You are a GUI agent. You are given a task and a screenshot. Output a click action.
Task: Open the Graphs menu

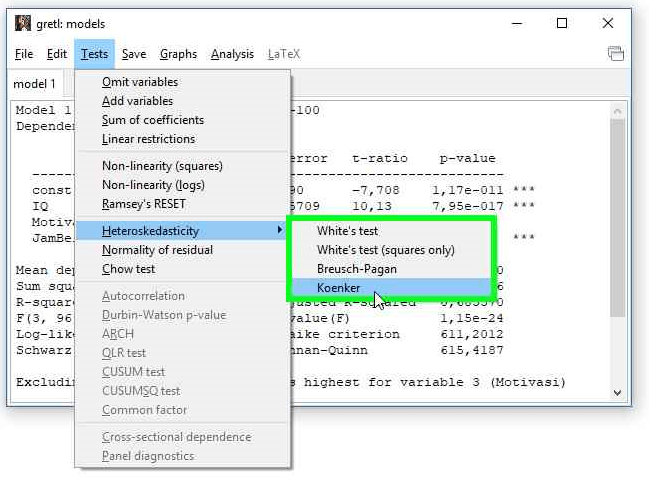pyautogui.click(x=178, y=54)
